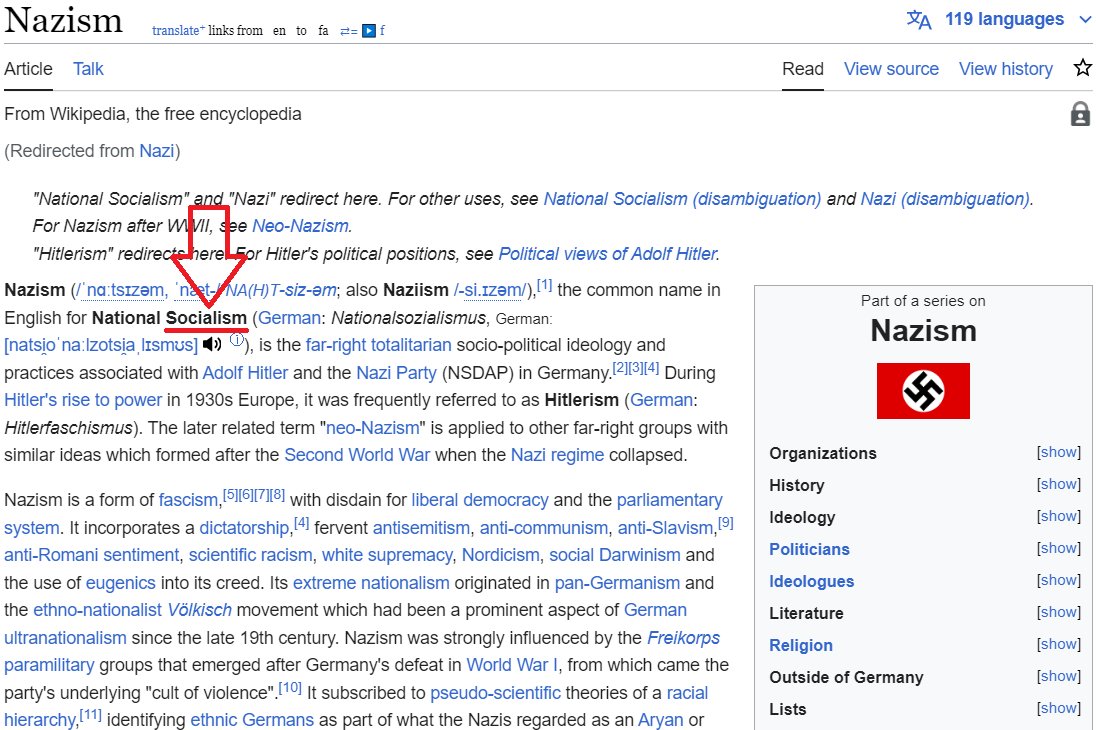1096x730 pixels.
Task: Open the anti-Slavism link
Action: tap(665, 528)
